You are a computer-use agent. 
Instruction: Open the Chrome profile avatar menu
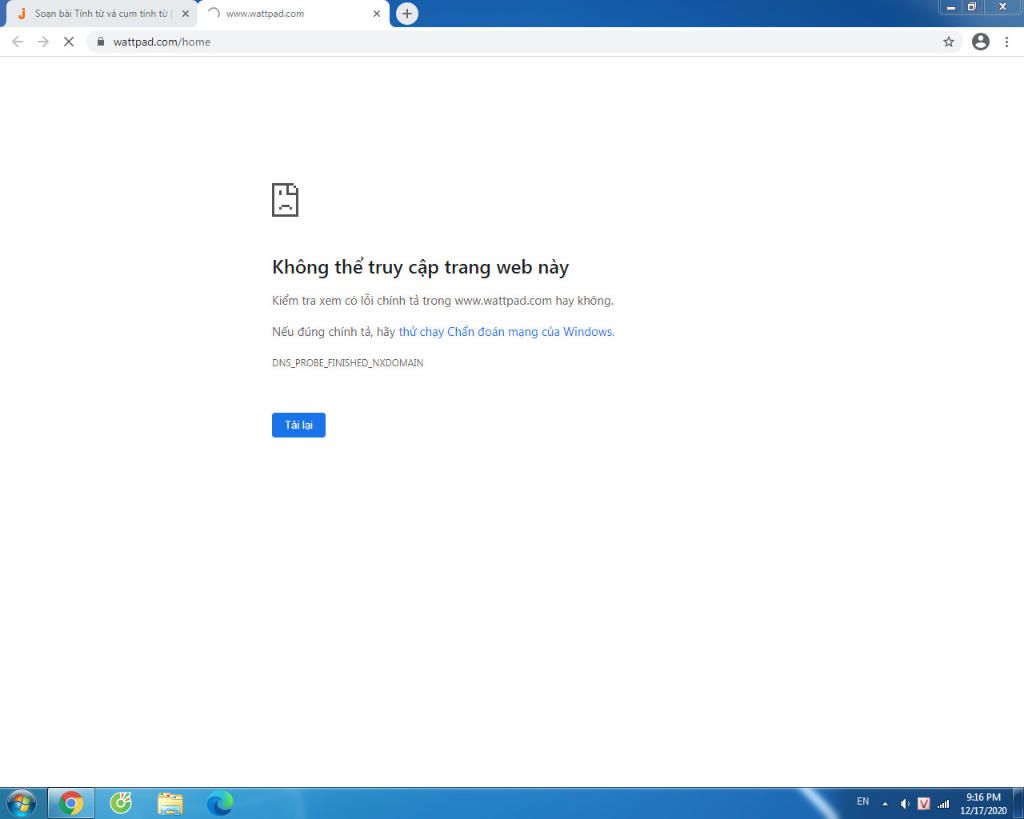point(981,42)
